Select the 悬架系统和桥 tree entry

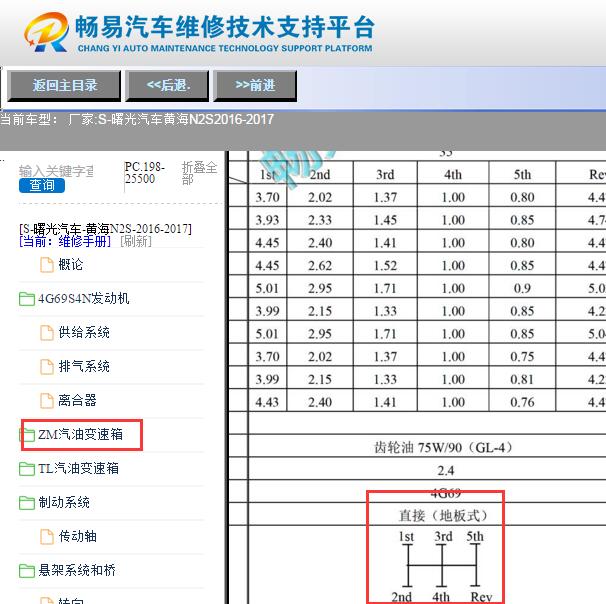coord(77,571)
